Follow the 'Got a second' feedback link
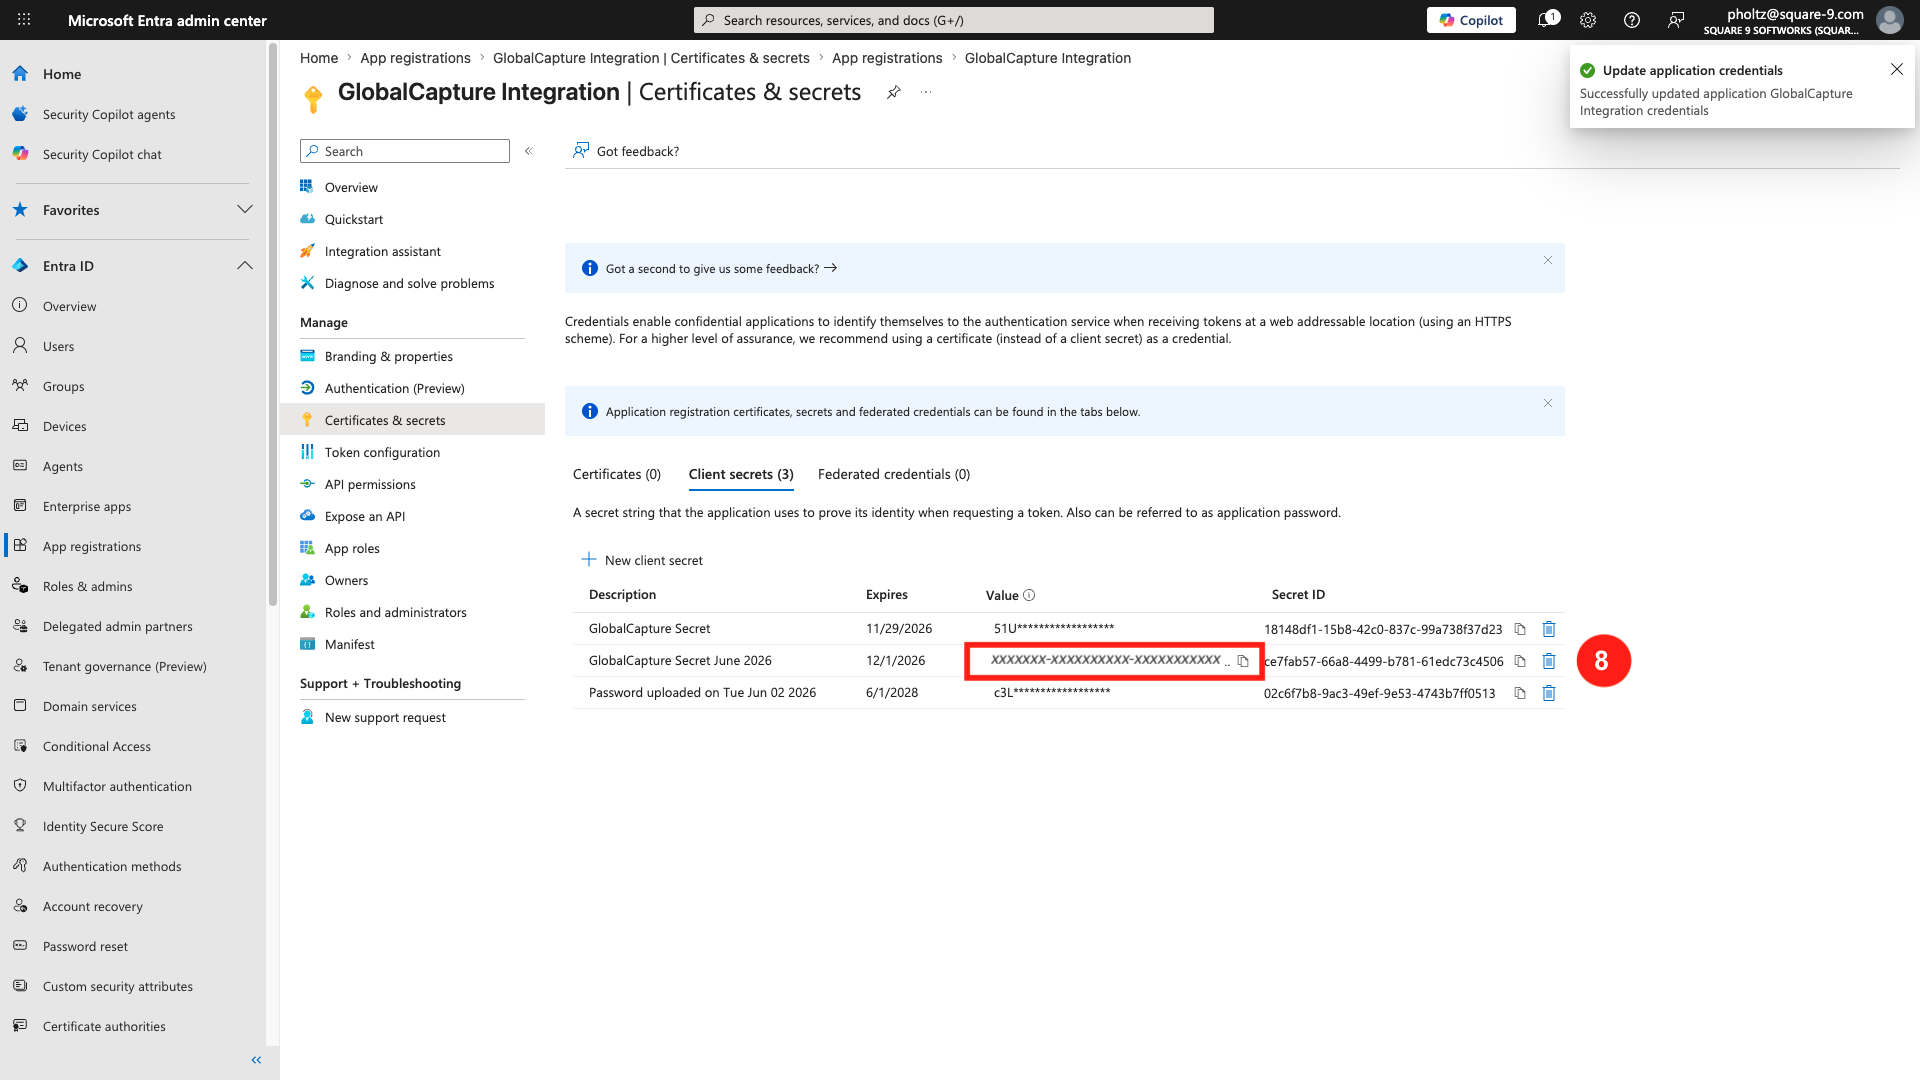The image size is (1920, 1080). click(x=721, y=268)
